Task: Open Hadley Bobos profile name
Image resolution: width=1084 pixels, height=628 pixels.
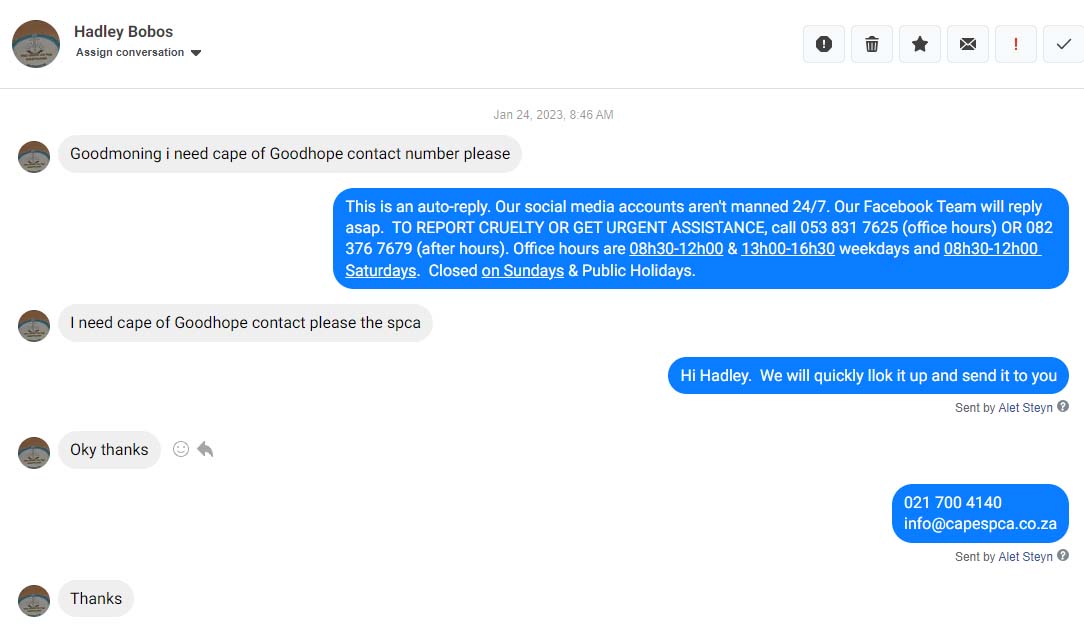Action: click(x=124, y=32)
